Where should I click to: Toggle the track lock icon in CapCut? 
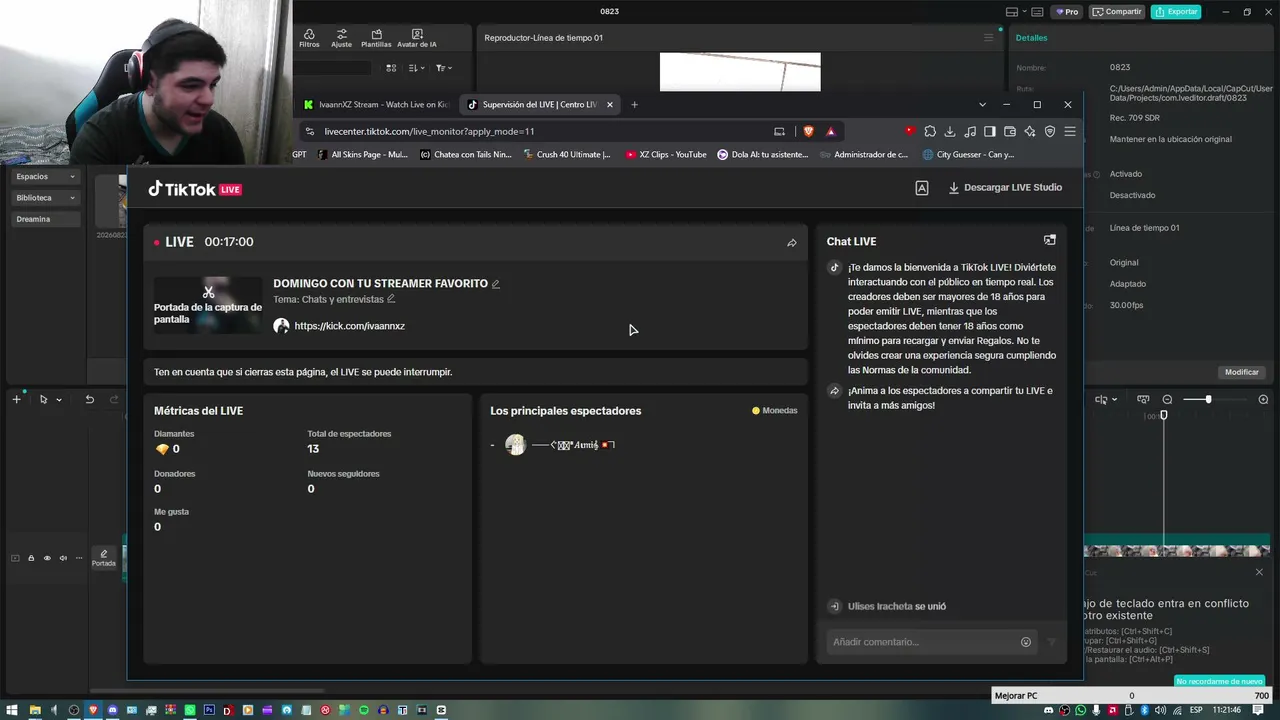[x=31, y=558]
